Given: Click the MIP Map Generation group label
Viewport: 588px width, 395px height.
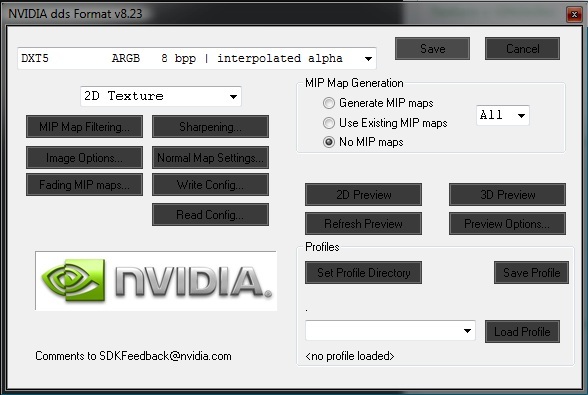Looking at the screenshot, I should [354, 83].
